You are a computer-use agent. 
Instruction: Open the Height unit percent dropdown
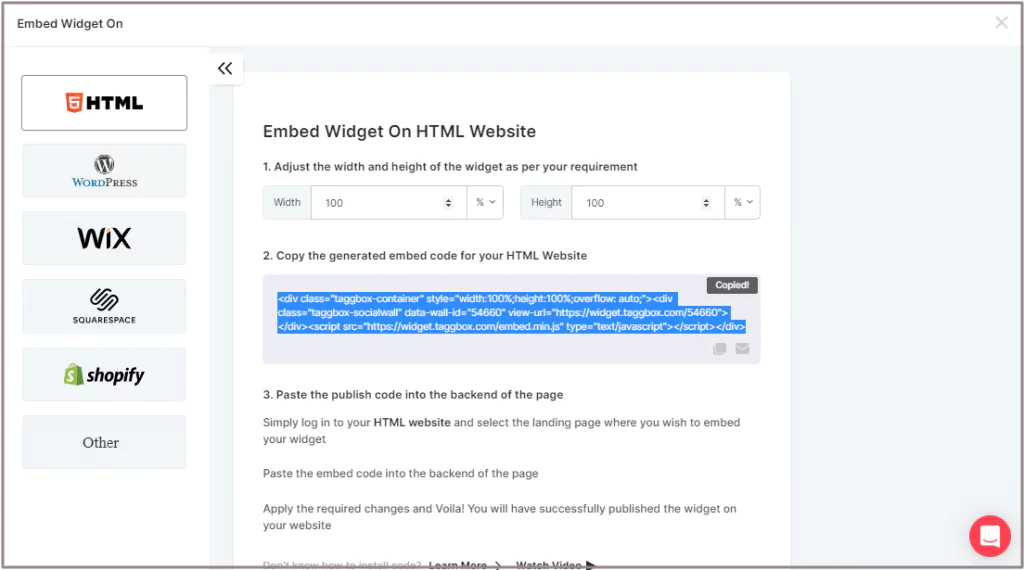tap(743, 202)
